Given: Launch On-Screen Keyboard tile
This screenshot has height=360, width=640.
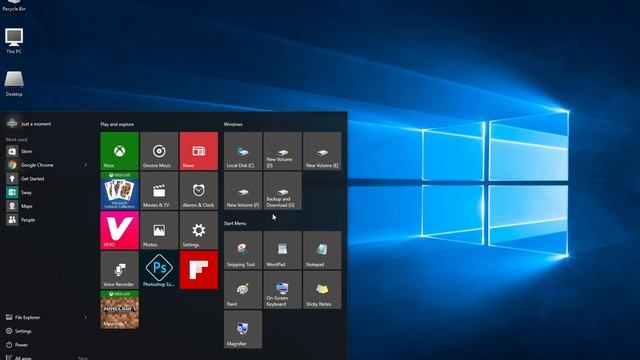Looking at the screenshot, I should coord(282,289).
